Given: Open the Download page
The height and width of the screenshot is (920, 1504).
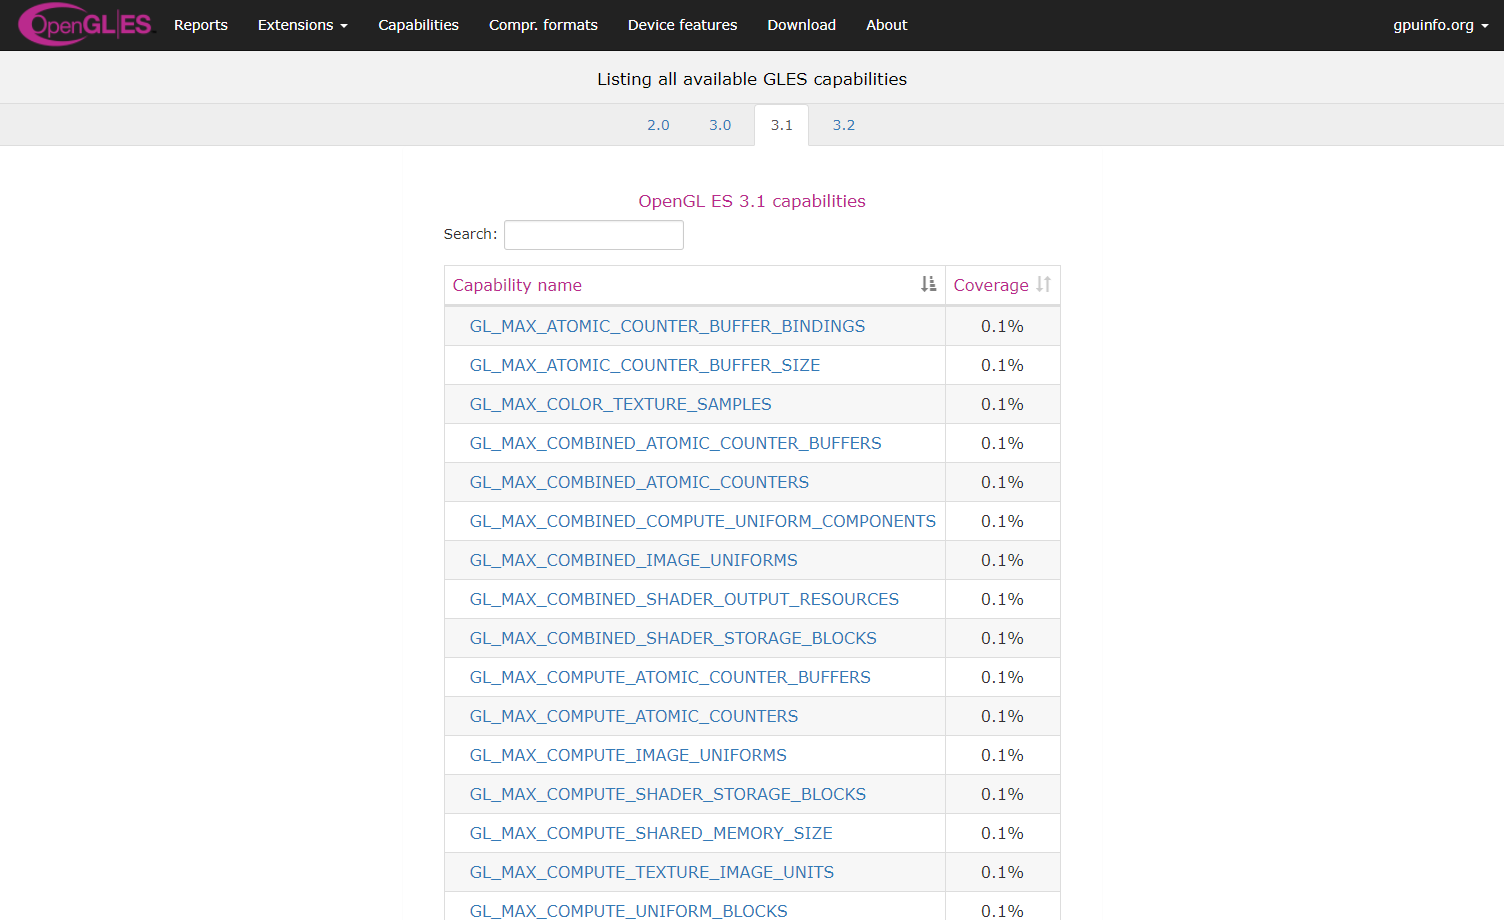Looking at the screenshot, I should click(x=801, y=25).
